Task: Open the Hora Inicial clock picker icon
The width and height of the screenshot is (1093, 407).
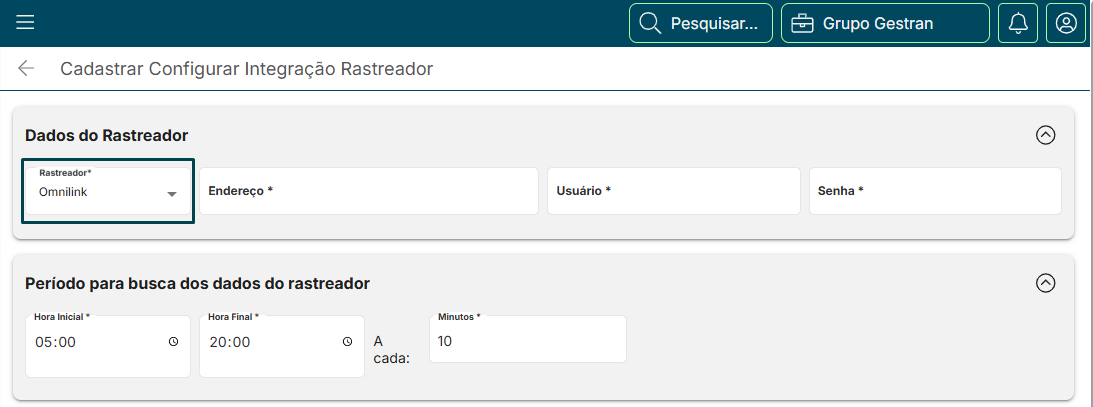Action: coord(174,342)
